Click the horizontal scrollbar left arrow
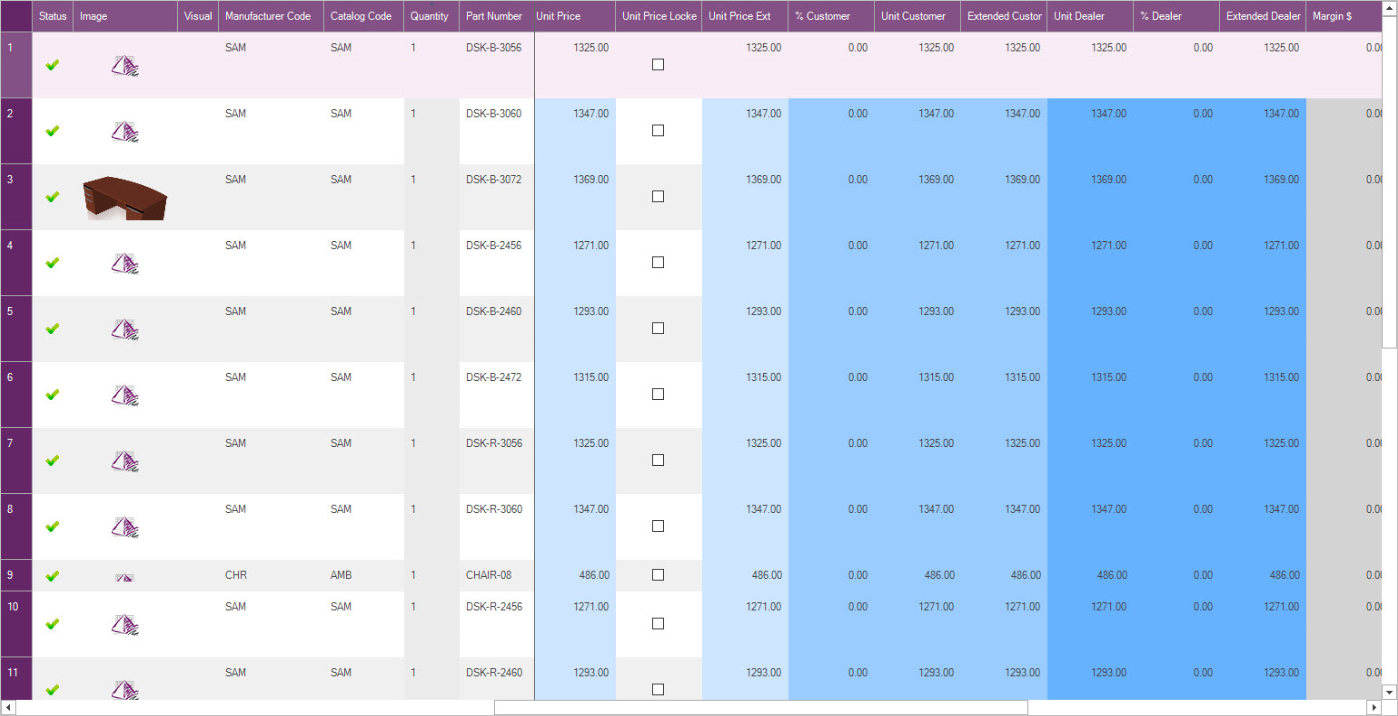The image size is (1398, 716). (x=8, y=707)
